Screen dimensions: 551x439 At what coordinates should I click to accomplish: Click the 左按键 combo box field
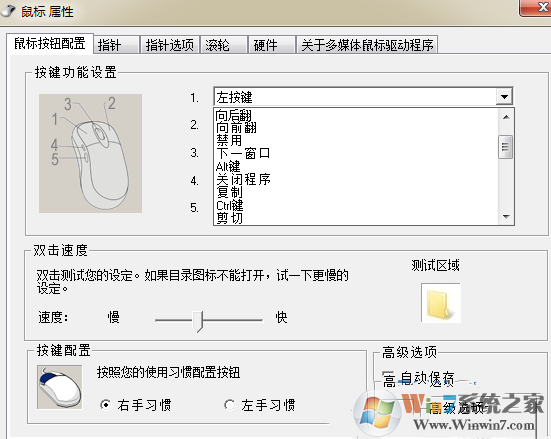point(363,96)
